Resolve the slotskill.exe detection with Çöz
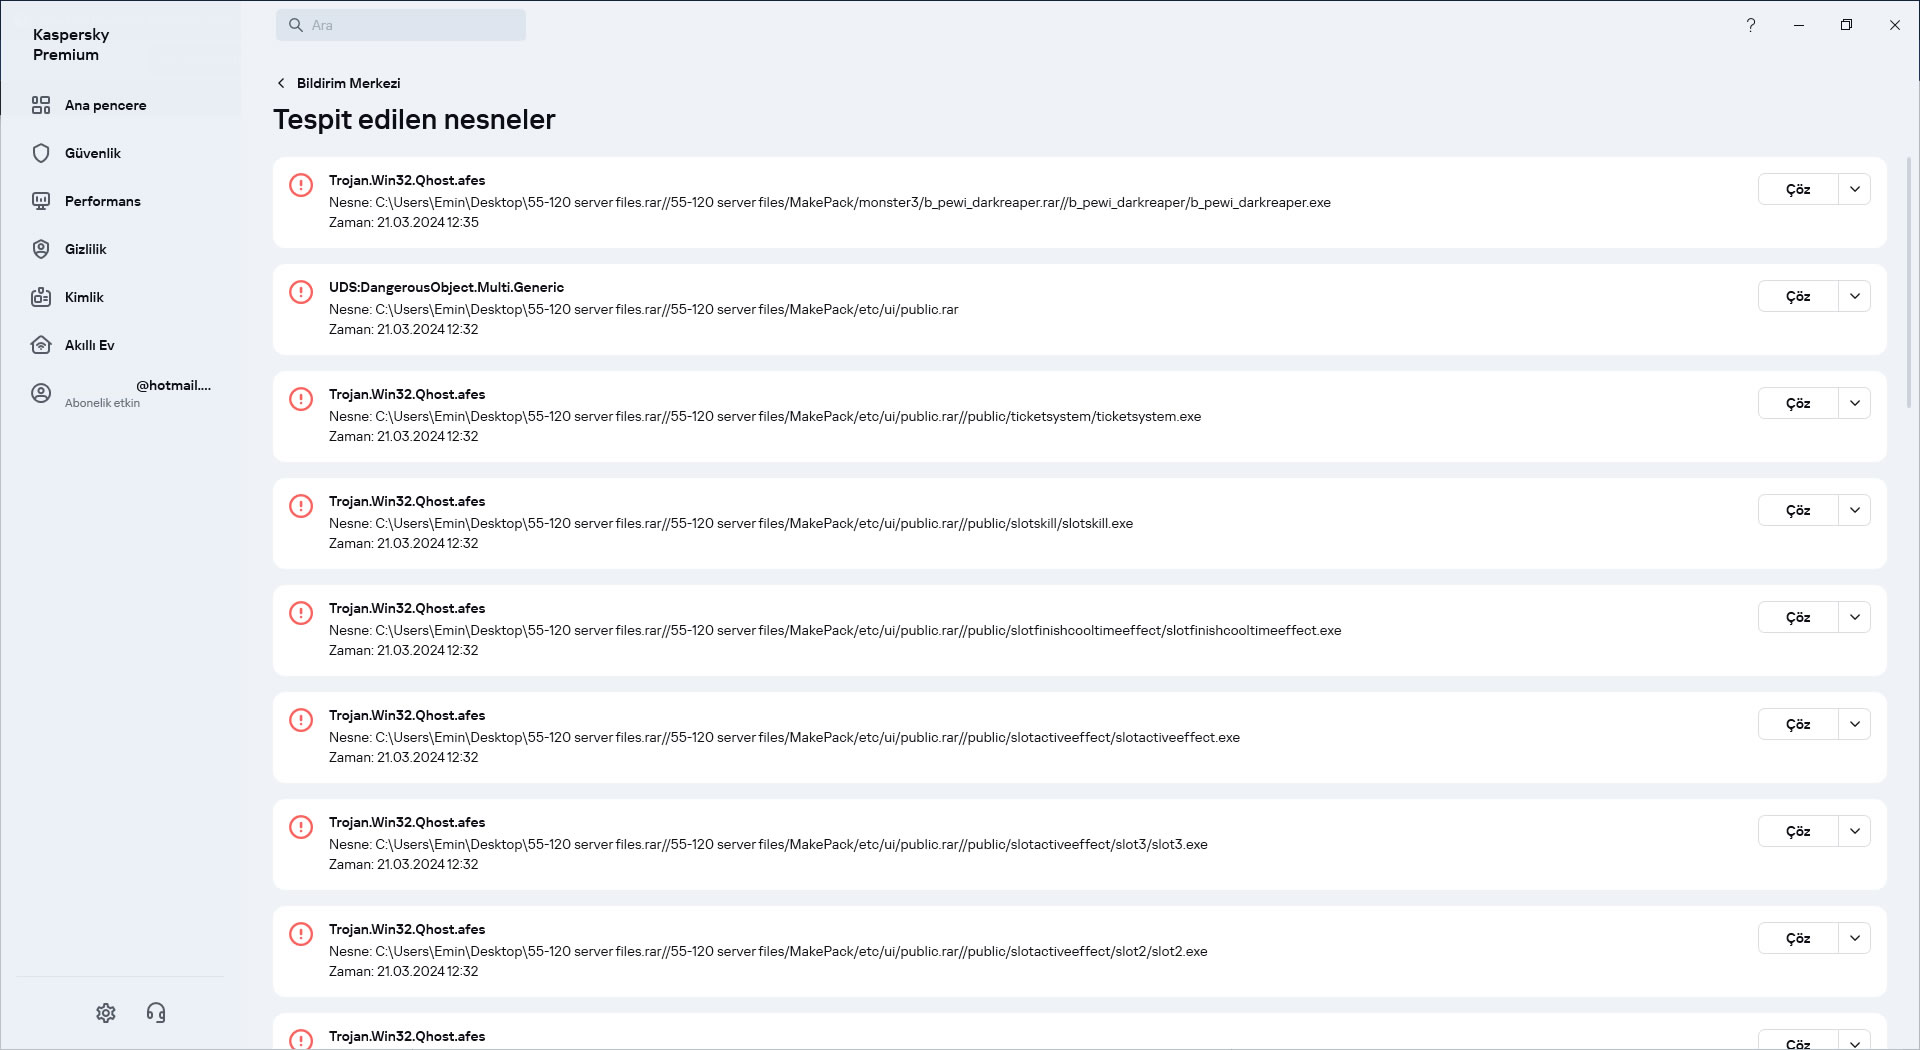Viewport: 1920px width, 1050px height. 1798,510
